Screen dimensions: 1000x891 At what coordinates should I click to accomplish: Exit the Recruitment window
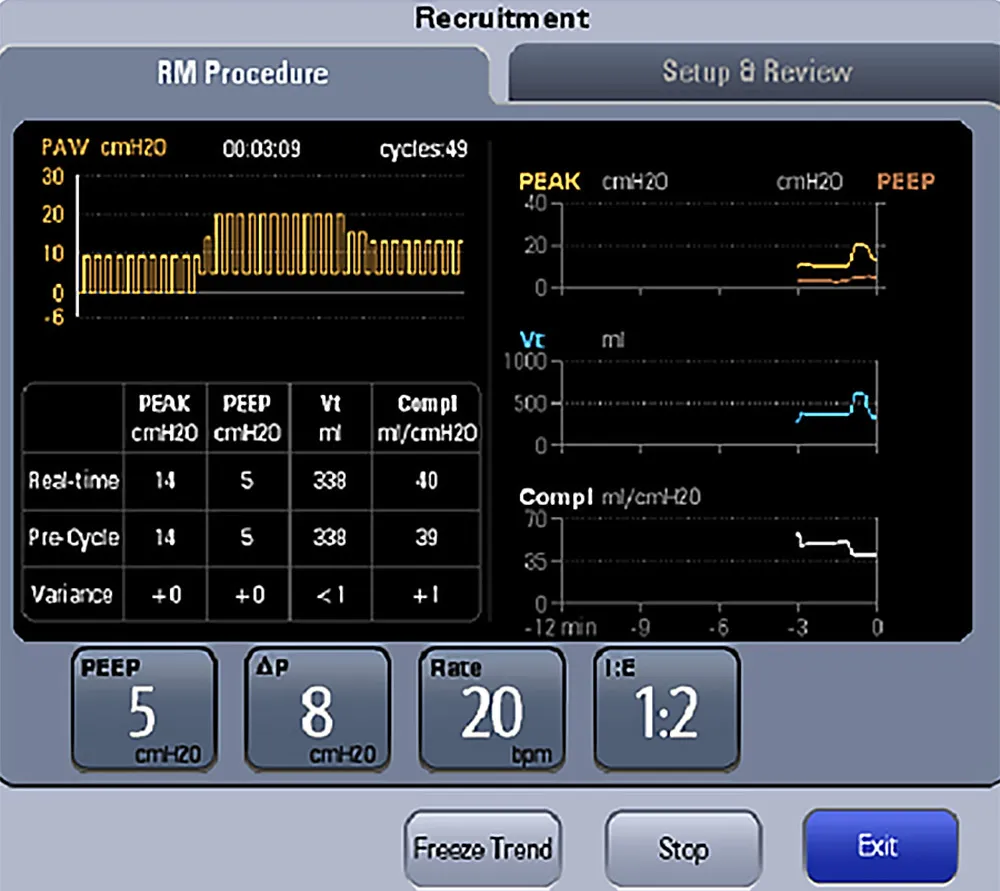point(879,848)
